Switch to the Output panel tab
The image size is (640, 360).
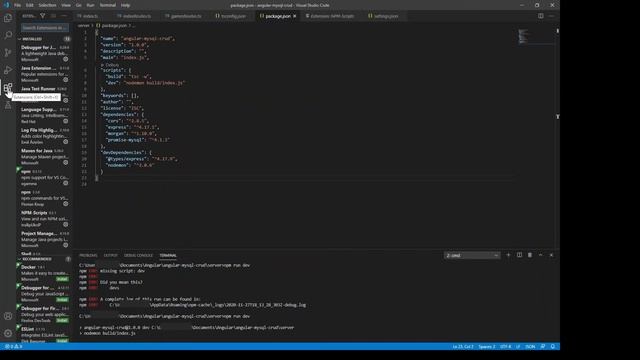pyautogui.click(x=110, y=256)
